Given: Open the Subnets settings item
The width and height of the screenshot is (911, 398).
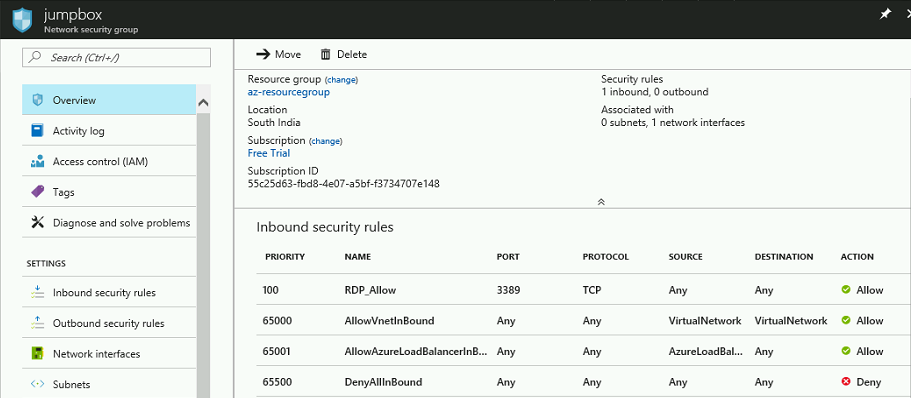Looking at the screenshot, I should click(109, 384).
